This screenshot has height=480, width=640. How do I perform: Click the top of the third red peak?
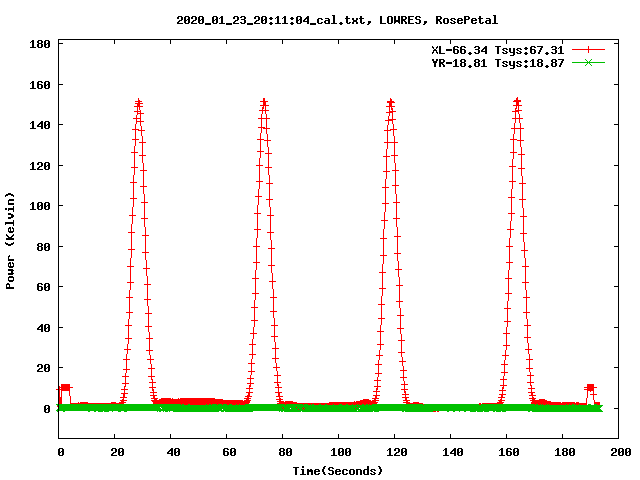390,102
